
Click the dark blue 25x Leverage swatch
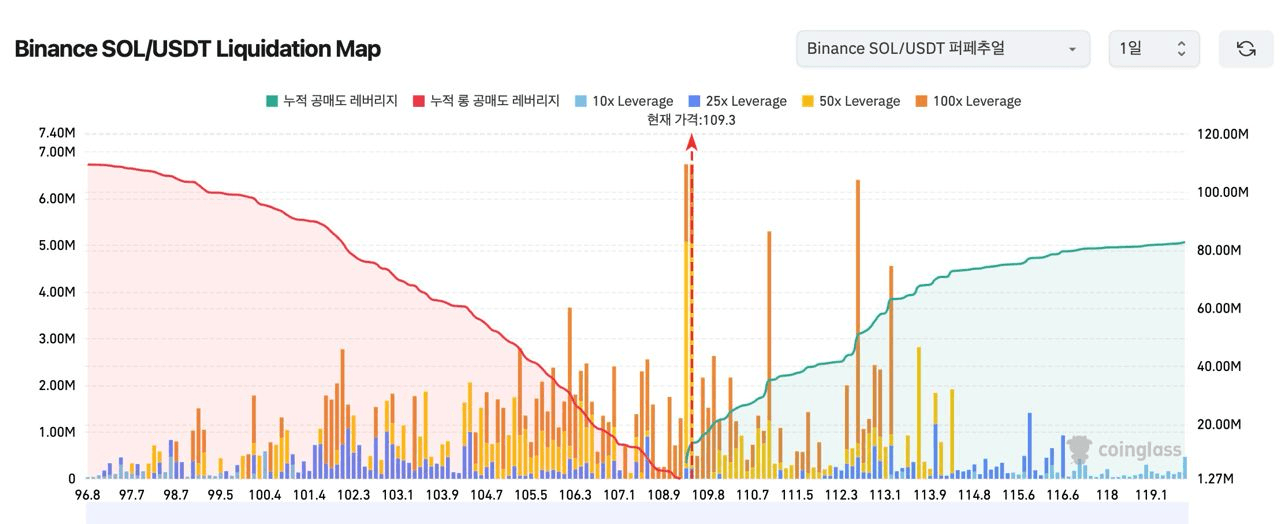tap(694, 101)
